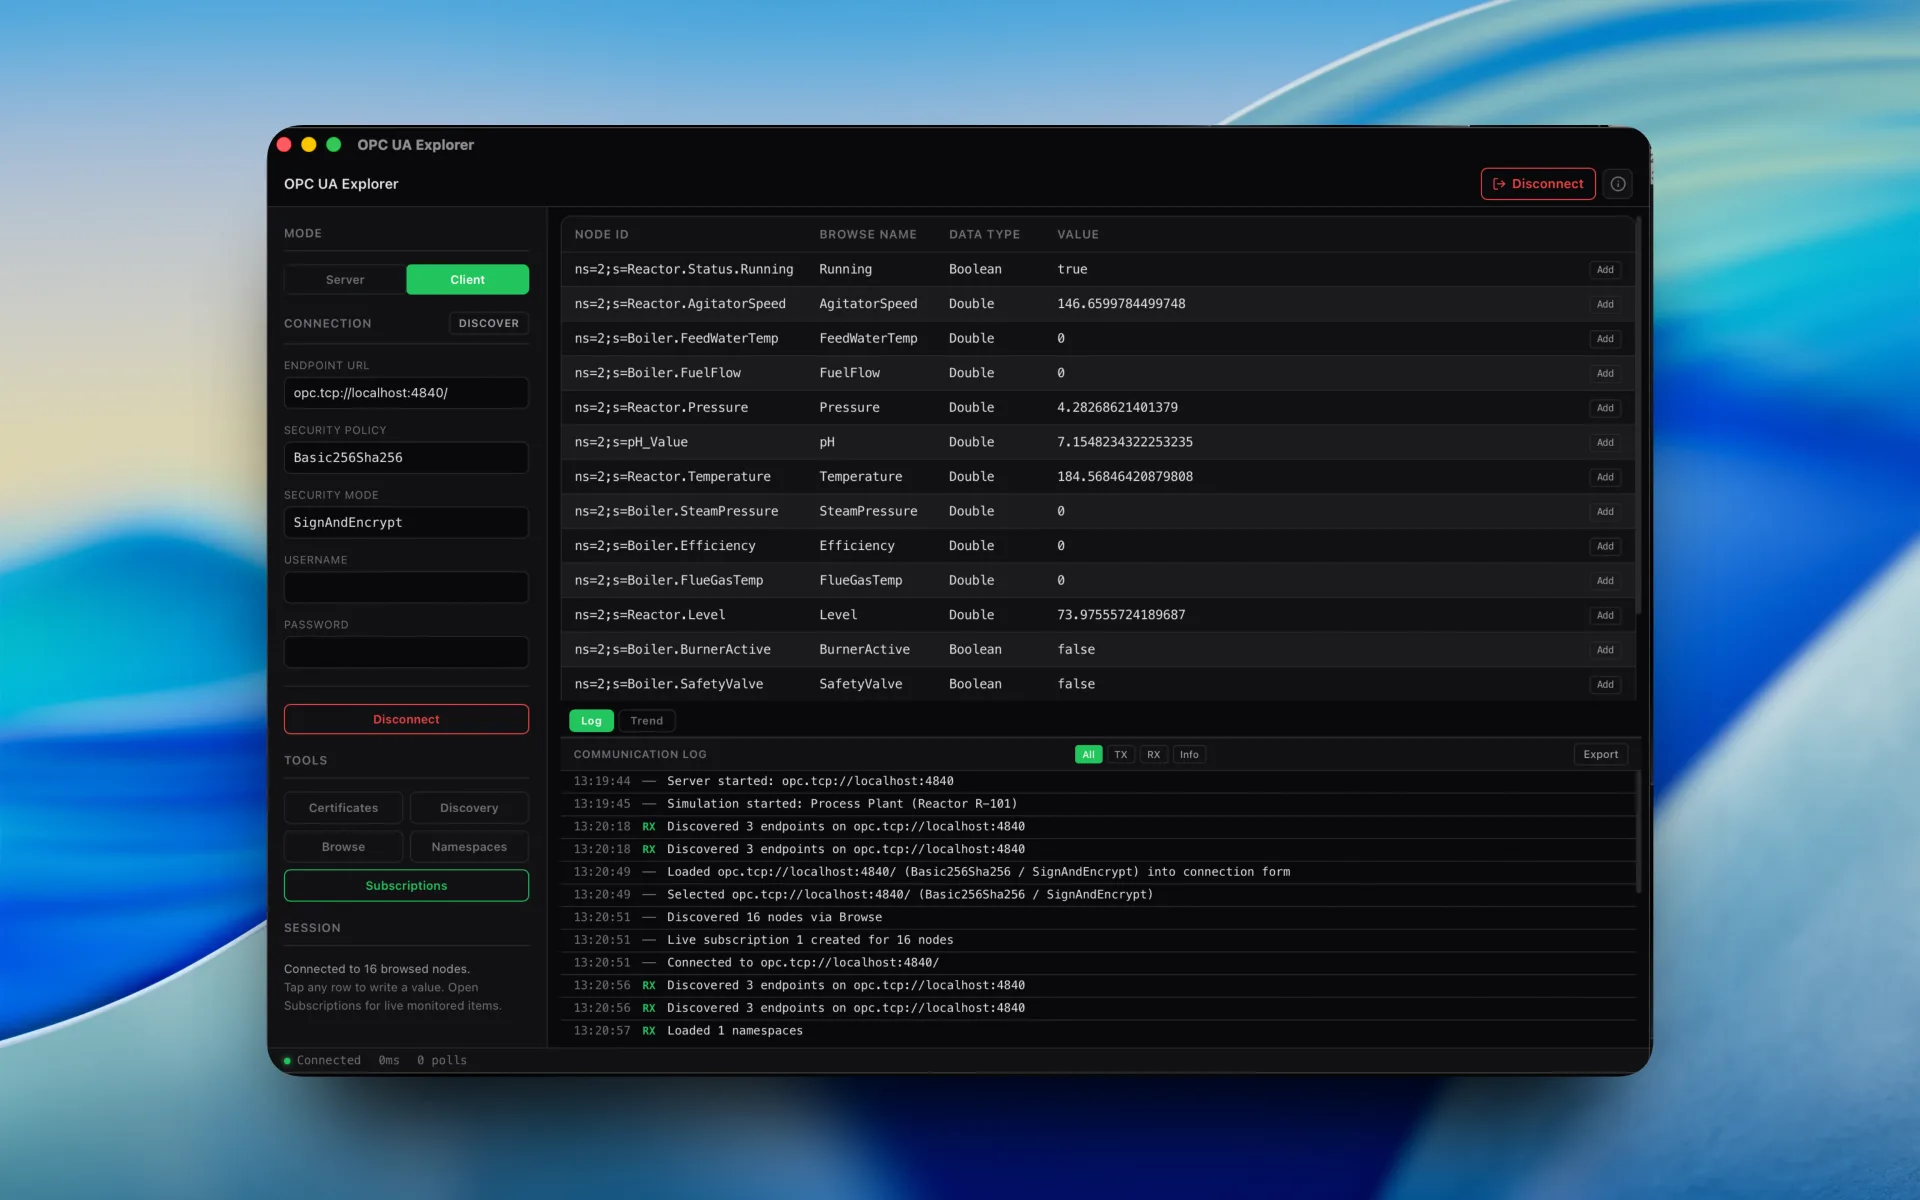Select the ns=2;s=Boiler.FuelFlow node ID
1920x1200 pixels.
pos(658,373)
